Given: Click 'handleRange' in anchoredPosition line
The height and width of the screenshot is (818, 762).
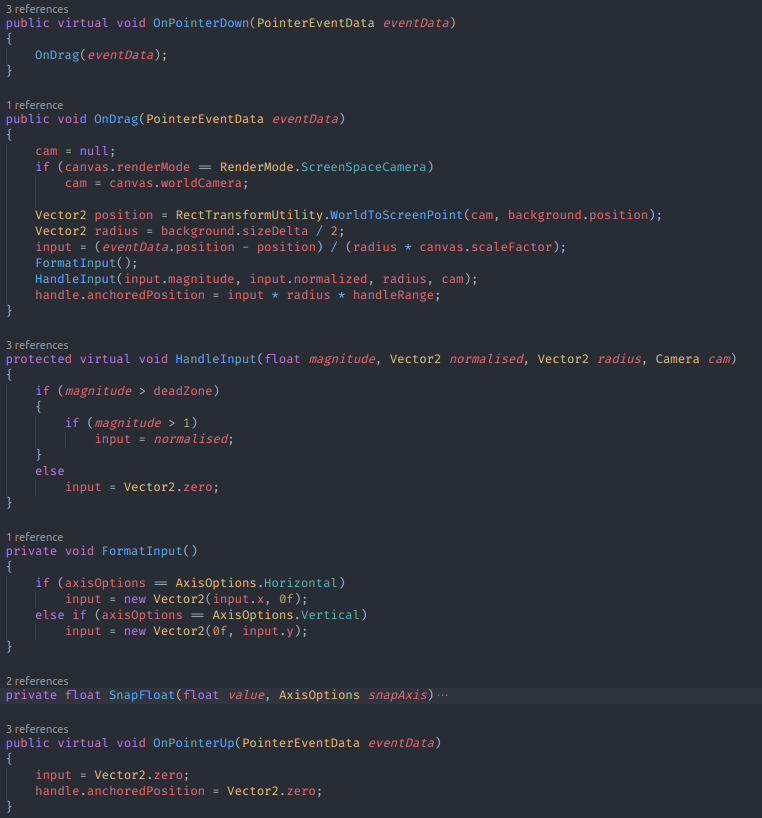Looking at the screenshot, I should pyautogui.click(x=393, y=295).
